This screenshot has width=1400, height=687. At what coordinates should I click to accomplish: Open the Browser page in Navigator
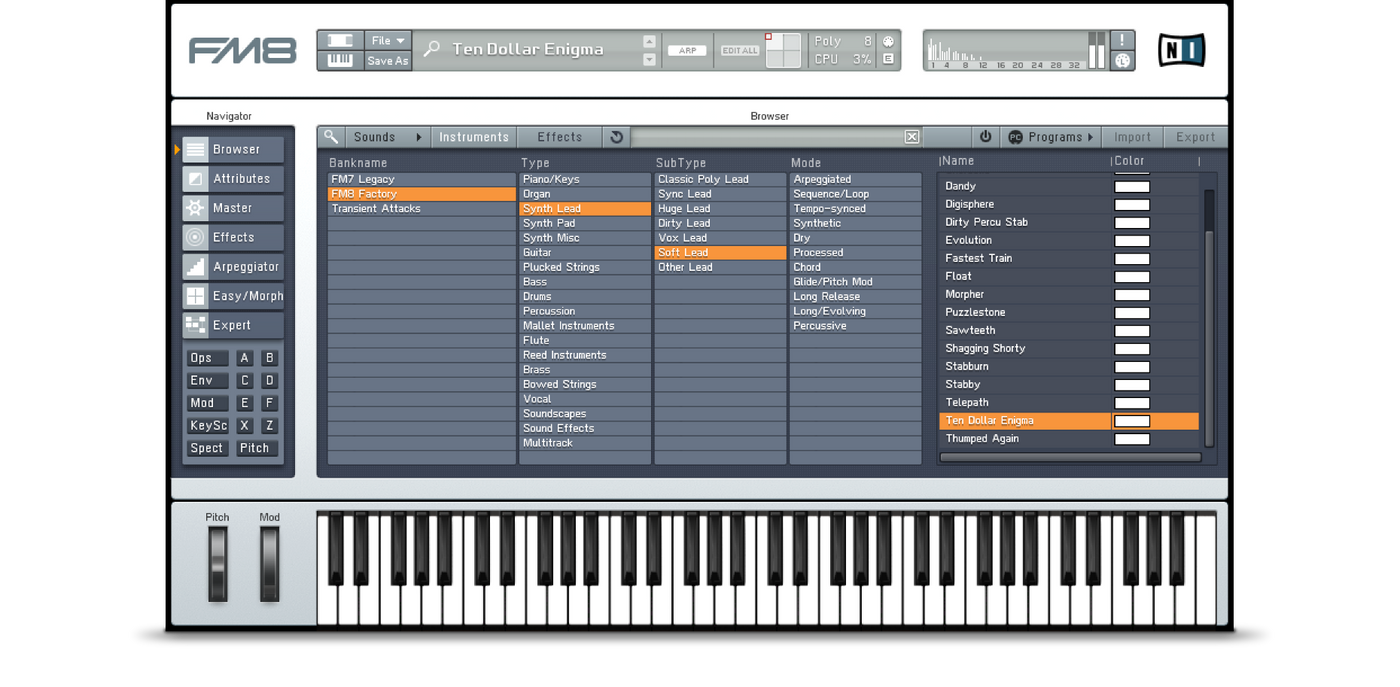click(x=233, y=150)
